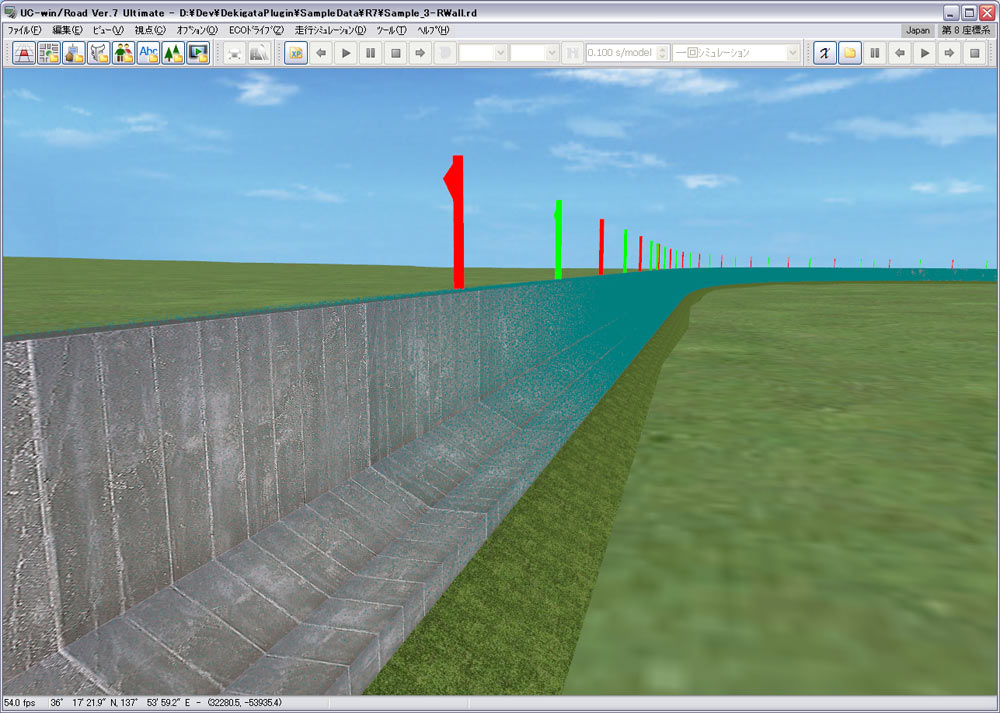Click the 0.100 s/model value field
The width and height of the screenshot is (1000, 713).
(621, 53)
